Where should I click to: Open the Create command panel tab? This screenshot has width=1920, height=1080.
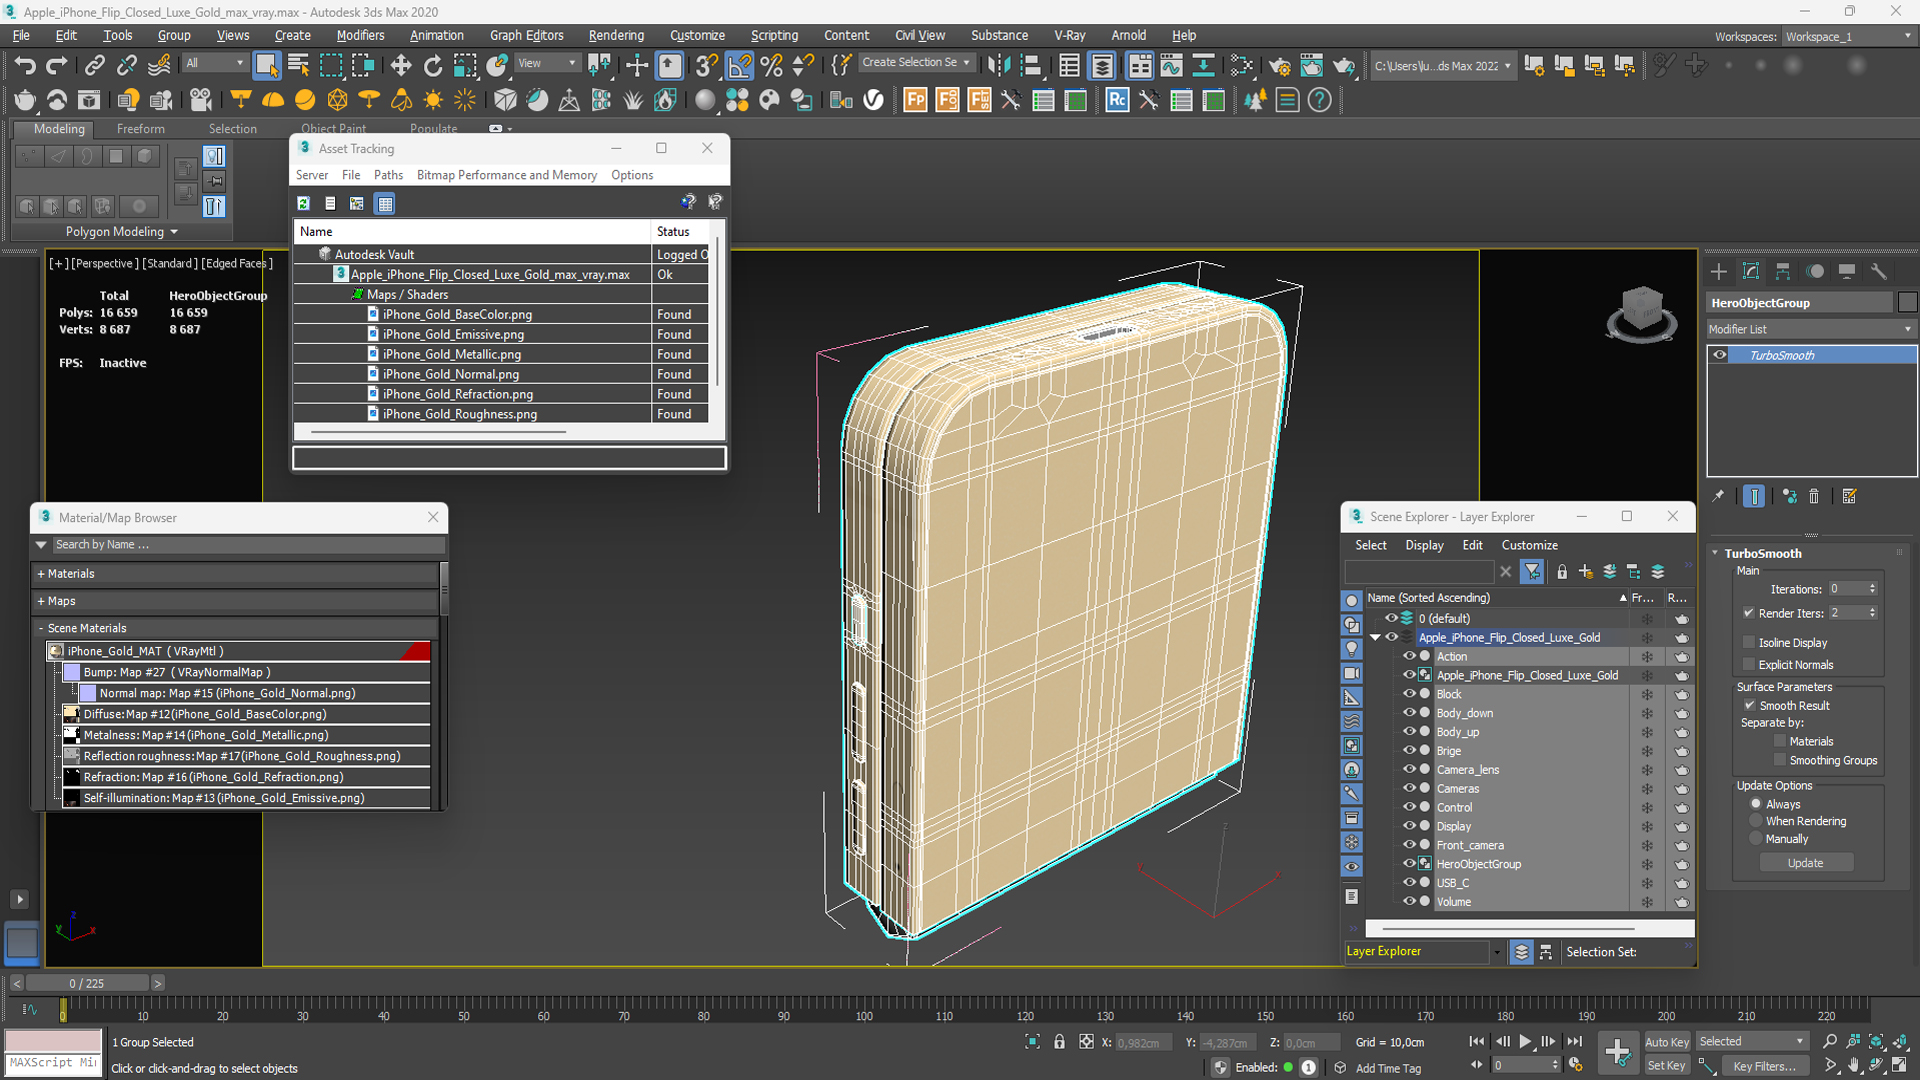[x=1718, y=271]
